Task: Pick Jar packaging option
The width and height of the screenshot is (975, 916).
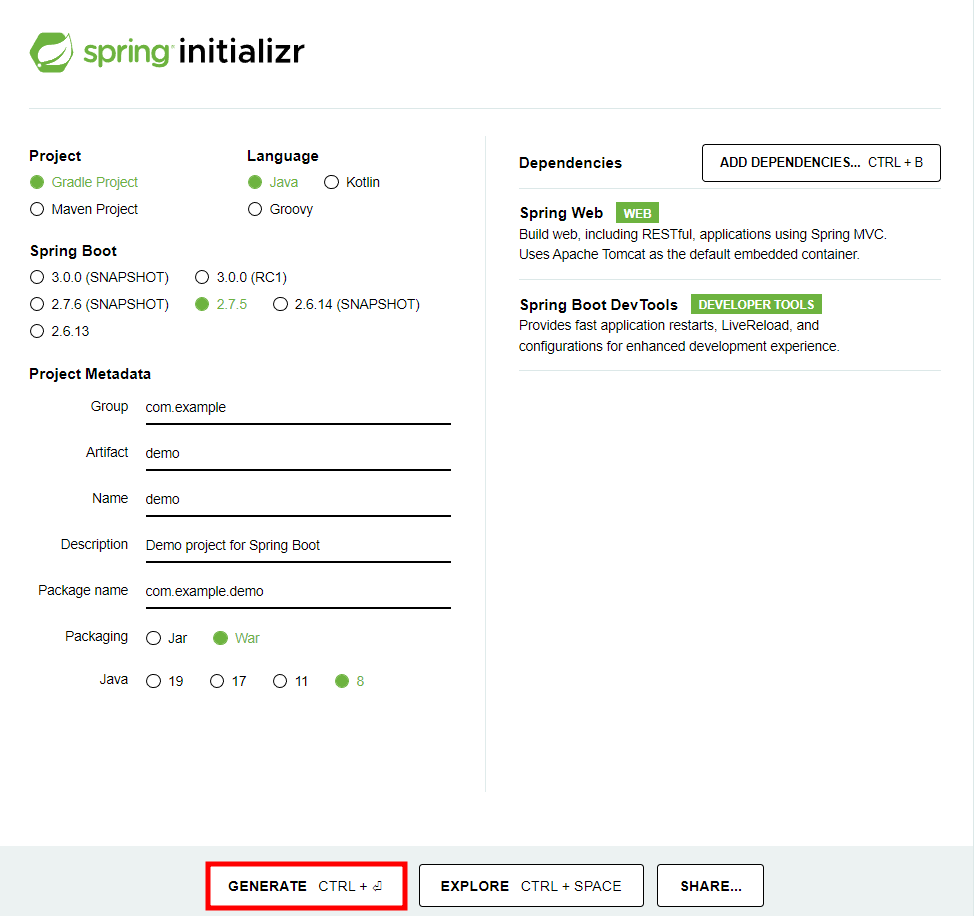Action: (154, 638)
